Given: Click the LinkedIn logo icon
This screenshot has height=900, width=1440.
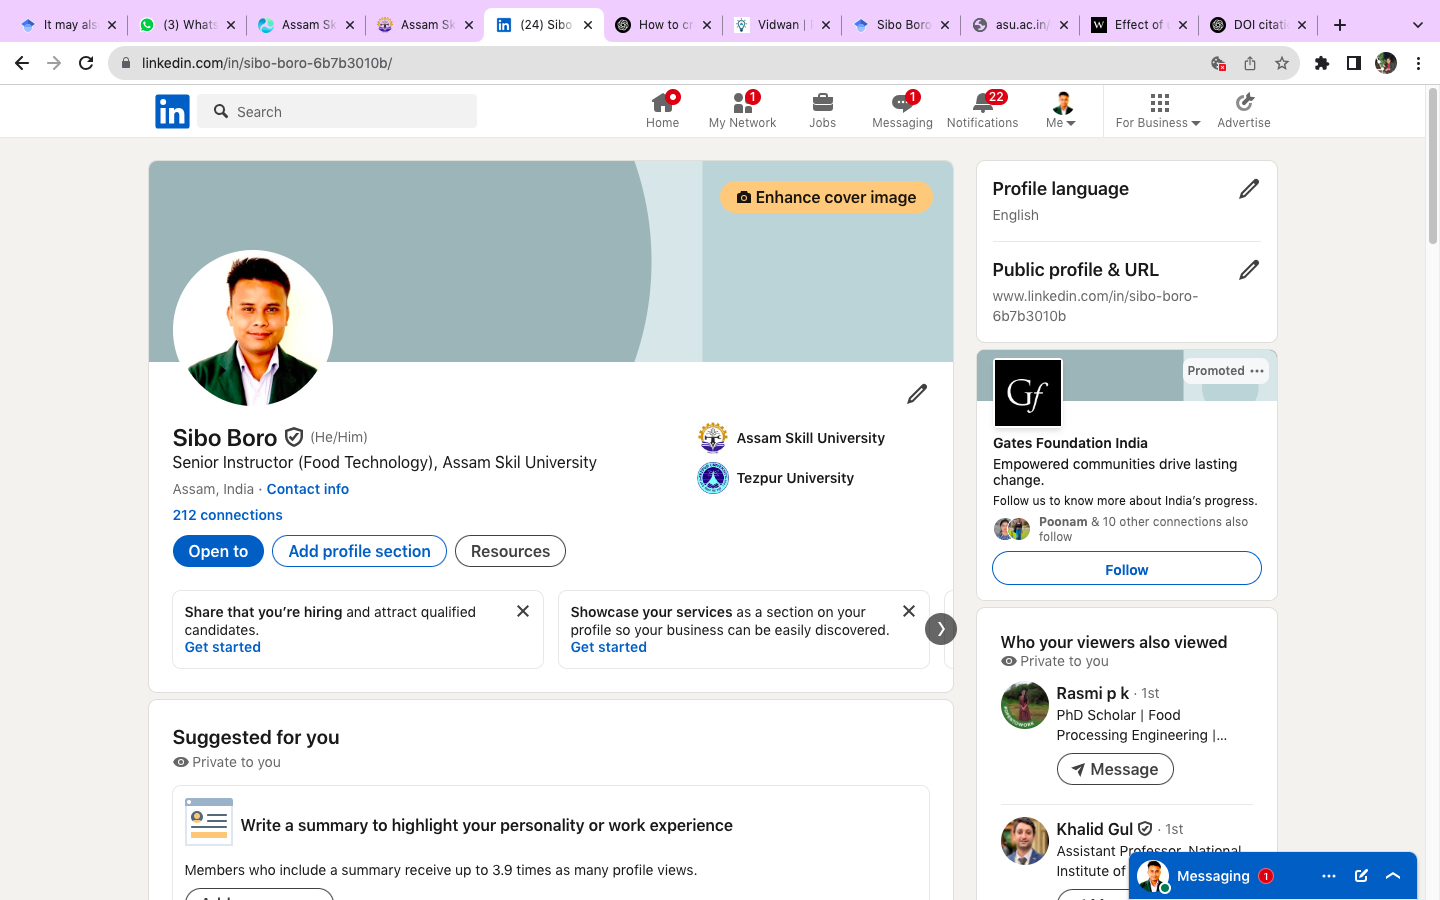Looking at the screenshot, I should [x=172, y=112].
